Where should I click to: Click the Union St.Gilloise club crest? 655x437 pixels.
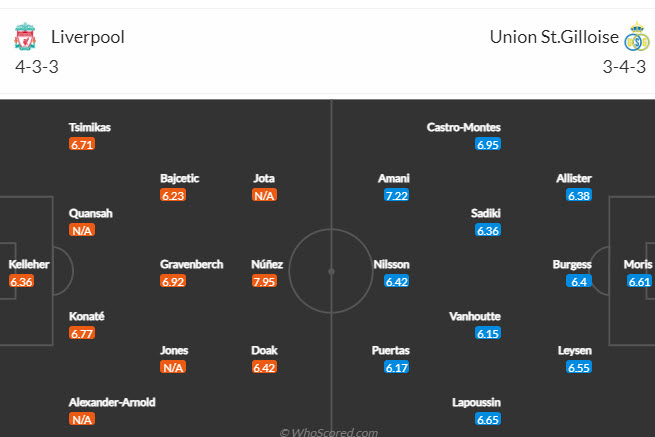(637, 38)
